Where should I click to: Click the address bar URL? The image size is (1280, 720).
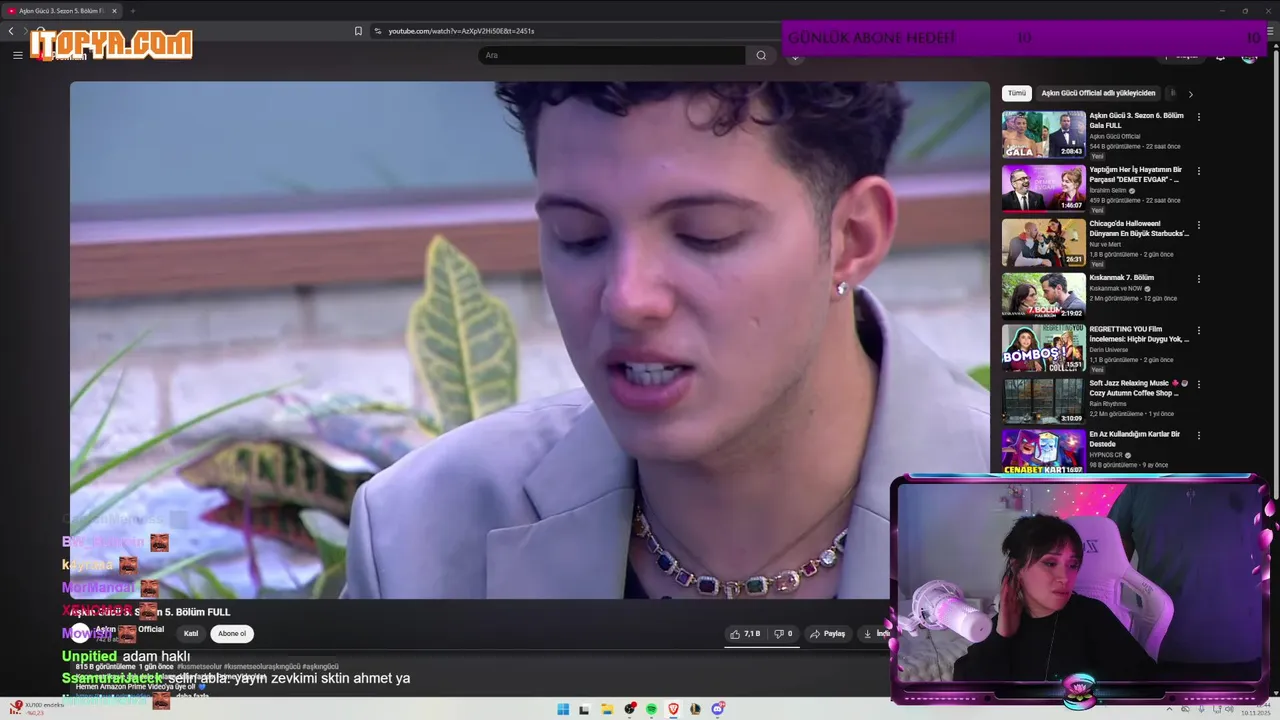point(461,31)
